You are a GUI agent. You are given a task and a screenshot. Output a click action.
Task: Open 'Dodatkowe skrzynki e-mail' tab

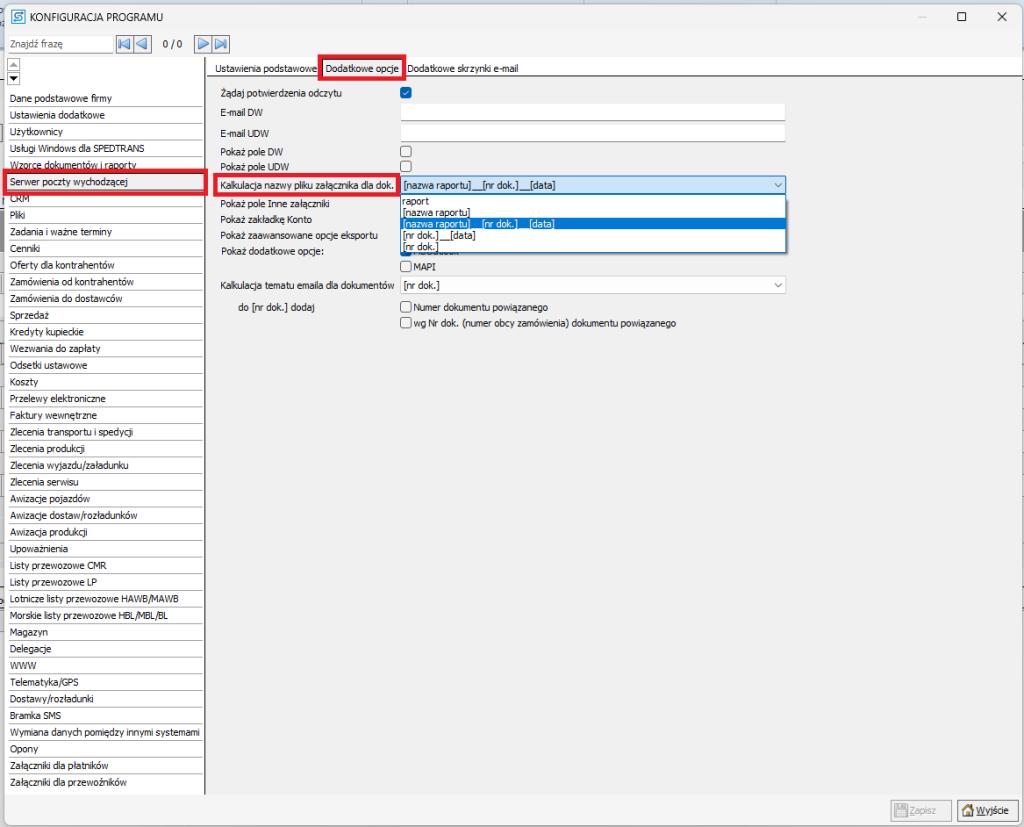tap(462, 69)
